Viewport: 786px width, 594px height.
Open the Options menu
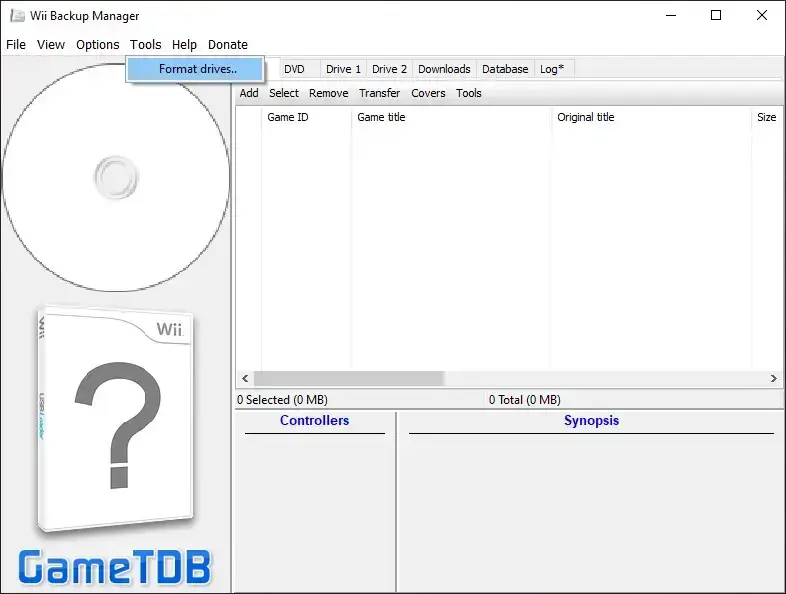point(98,45)
